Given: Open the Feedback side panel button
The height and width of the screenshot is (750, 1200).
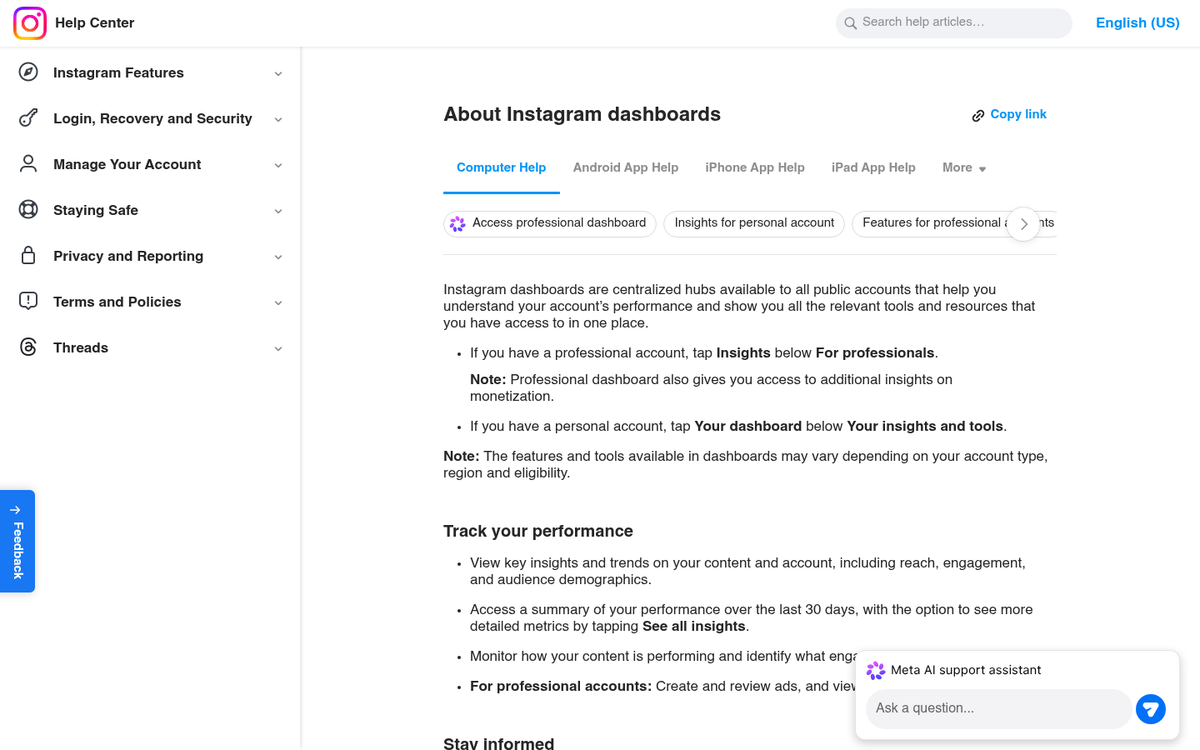Looking at the screenshot, I should 18,541.
